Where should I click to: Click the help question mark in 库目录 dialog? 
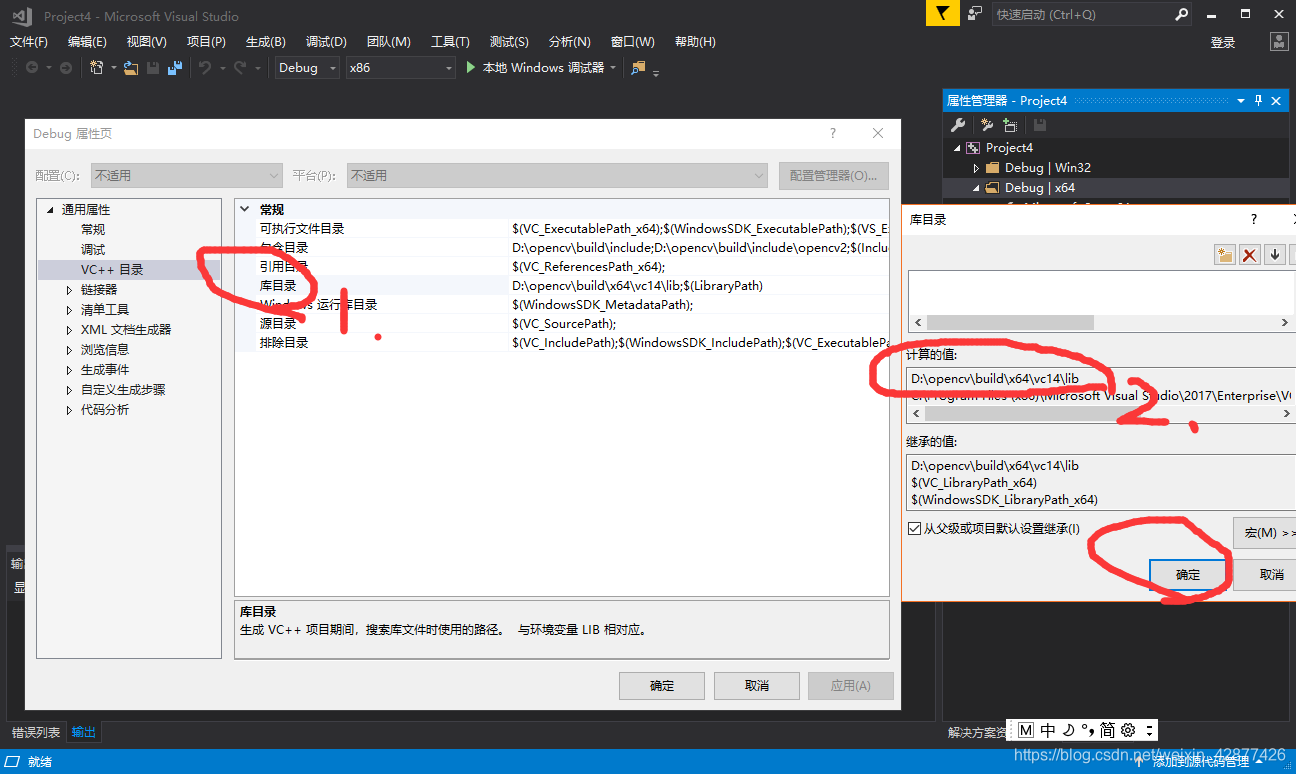[1254, 219]
